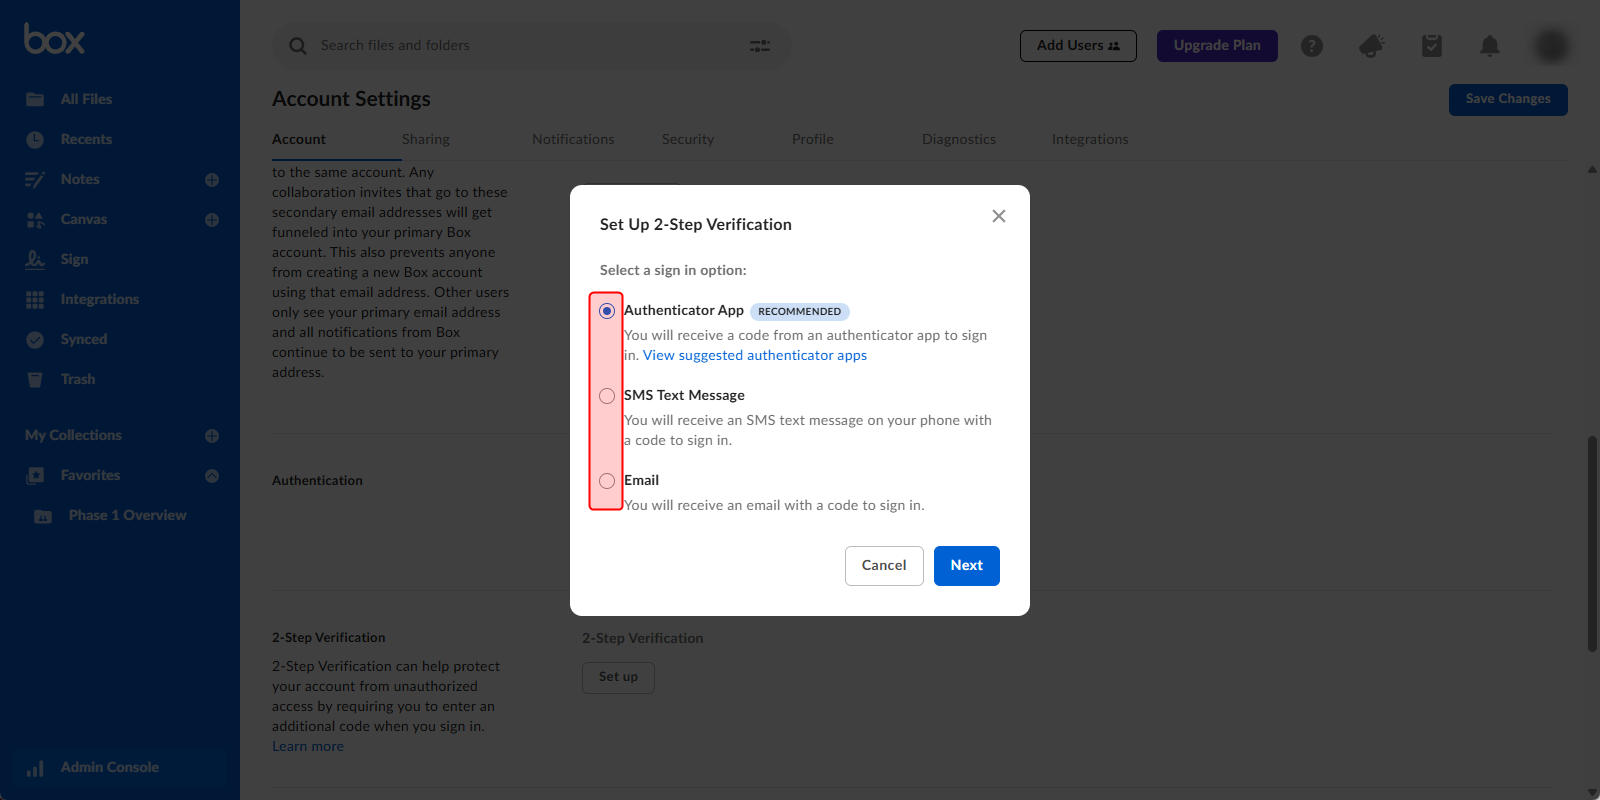Switch to the Notifications tab

click(573, 139)
